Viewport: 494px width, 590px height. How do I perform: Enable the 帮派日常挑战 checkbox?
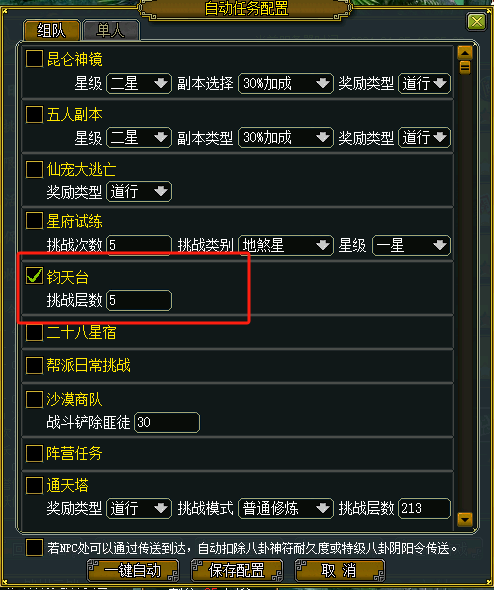coord(34,365)
